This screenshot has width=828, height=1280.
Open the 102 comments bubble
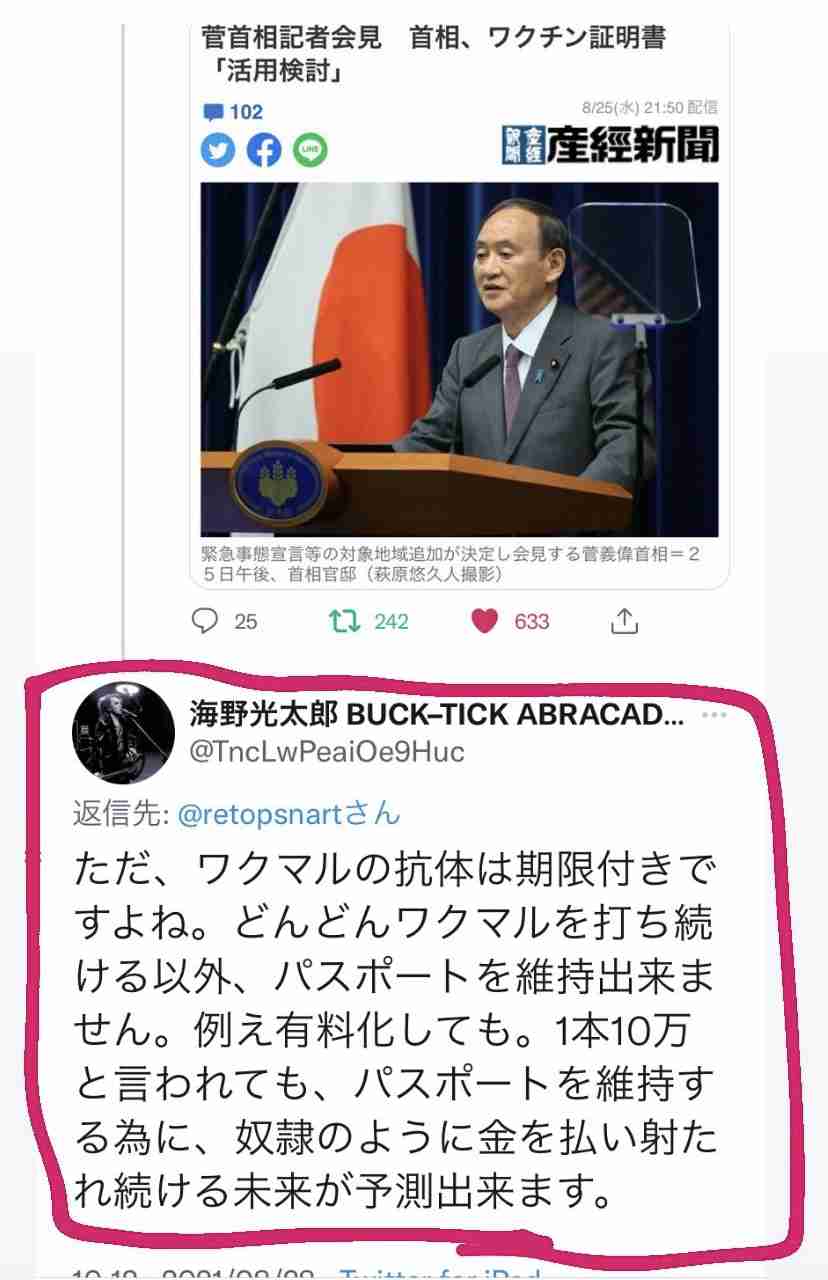[x=232, y=112]
